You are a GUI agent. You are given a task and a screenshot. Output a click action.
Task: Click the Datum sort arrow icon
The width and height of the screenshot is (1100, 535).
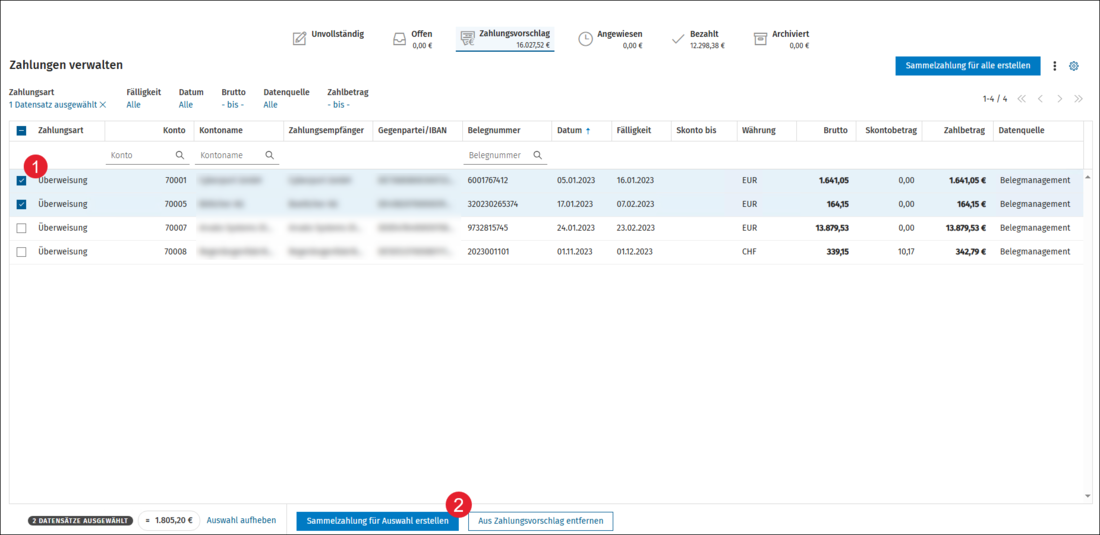[x=588, y=130]
